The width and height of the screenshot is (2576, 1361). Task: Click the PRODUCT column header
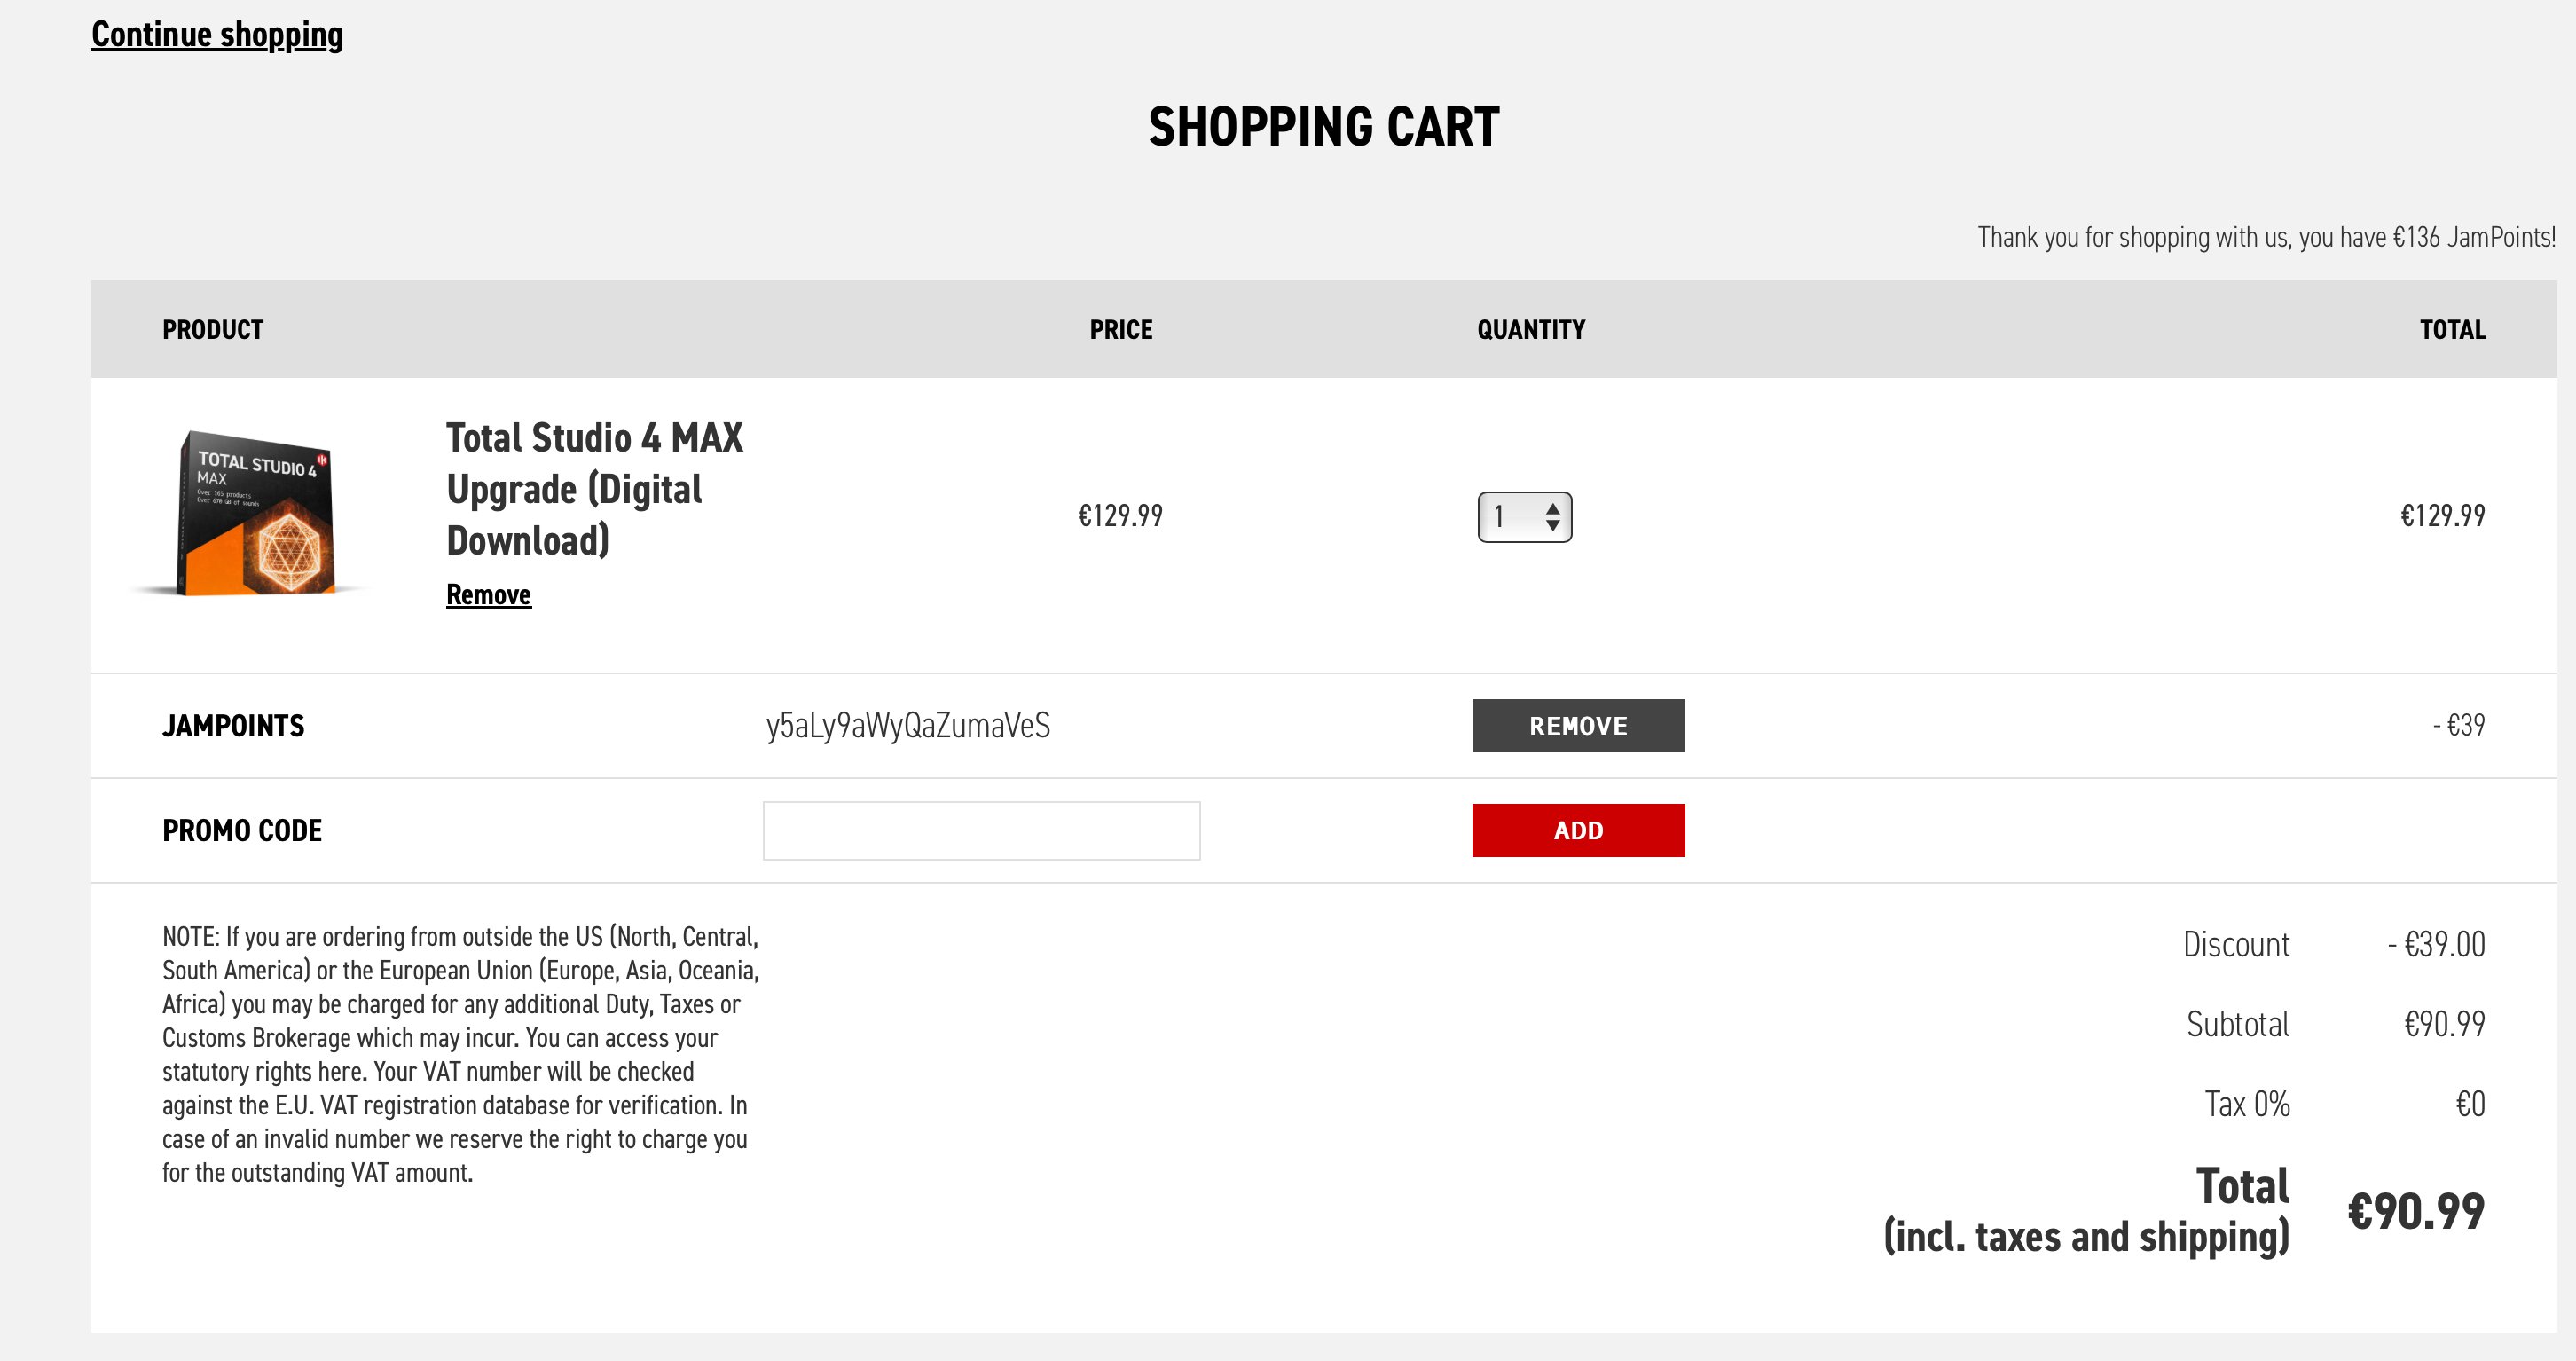[213, 330]
